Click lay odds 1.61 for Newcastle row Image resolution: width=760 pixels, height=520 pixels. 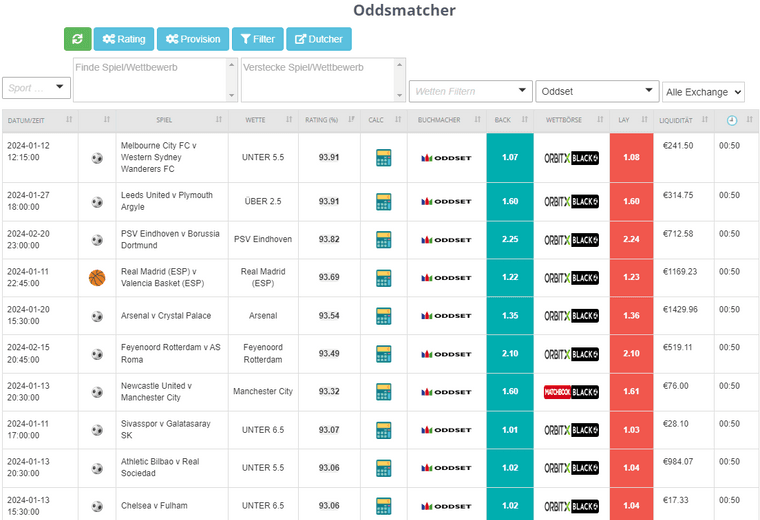pyautogui.click(x=632, y=392)
